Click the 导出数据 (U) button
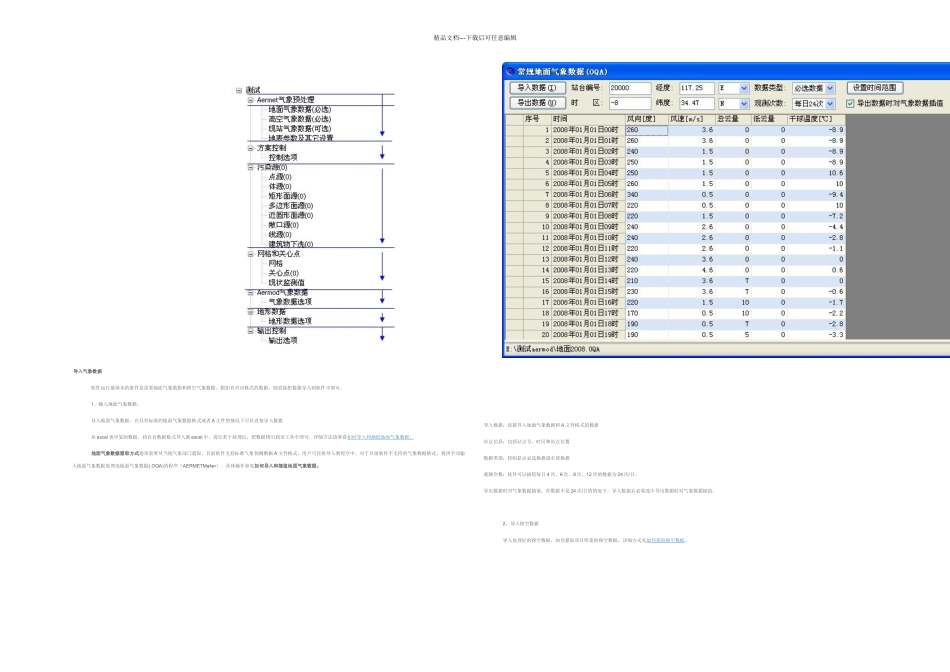The height and width of the screenshot is (672, 950). click(537, 103)
